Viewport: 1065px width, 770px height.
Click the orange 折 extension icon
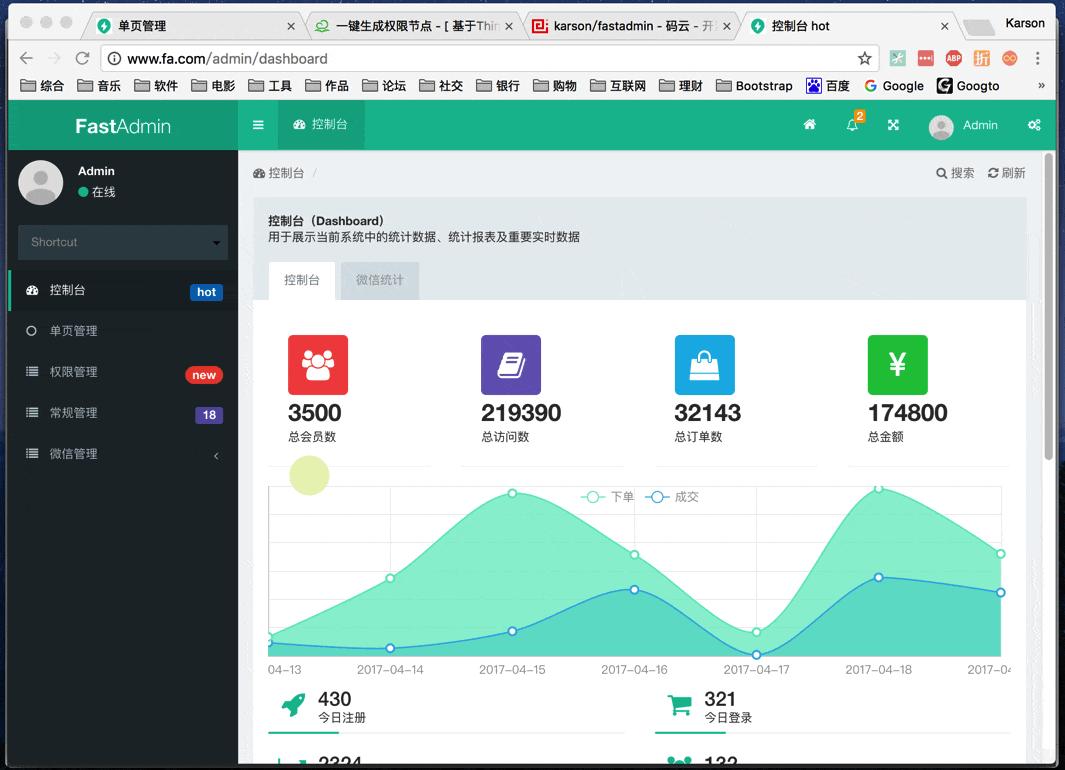(981, 58)
